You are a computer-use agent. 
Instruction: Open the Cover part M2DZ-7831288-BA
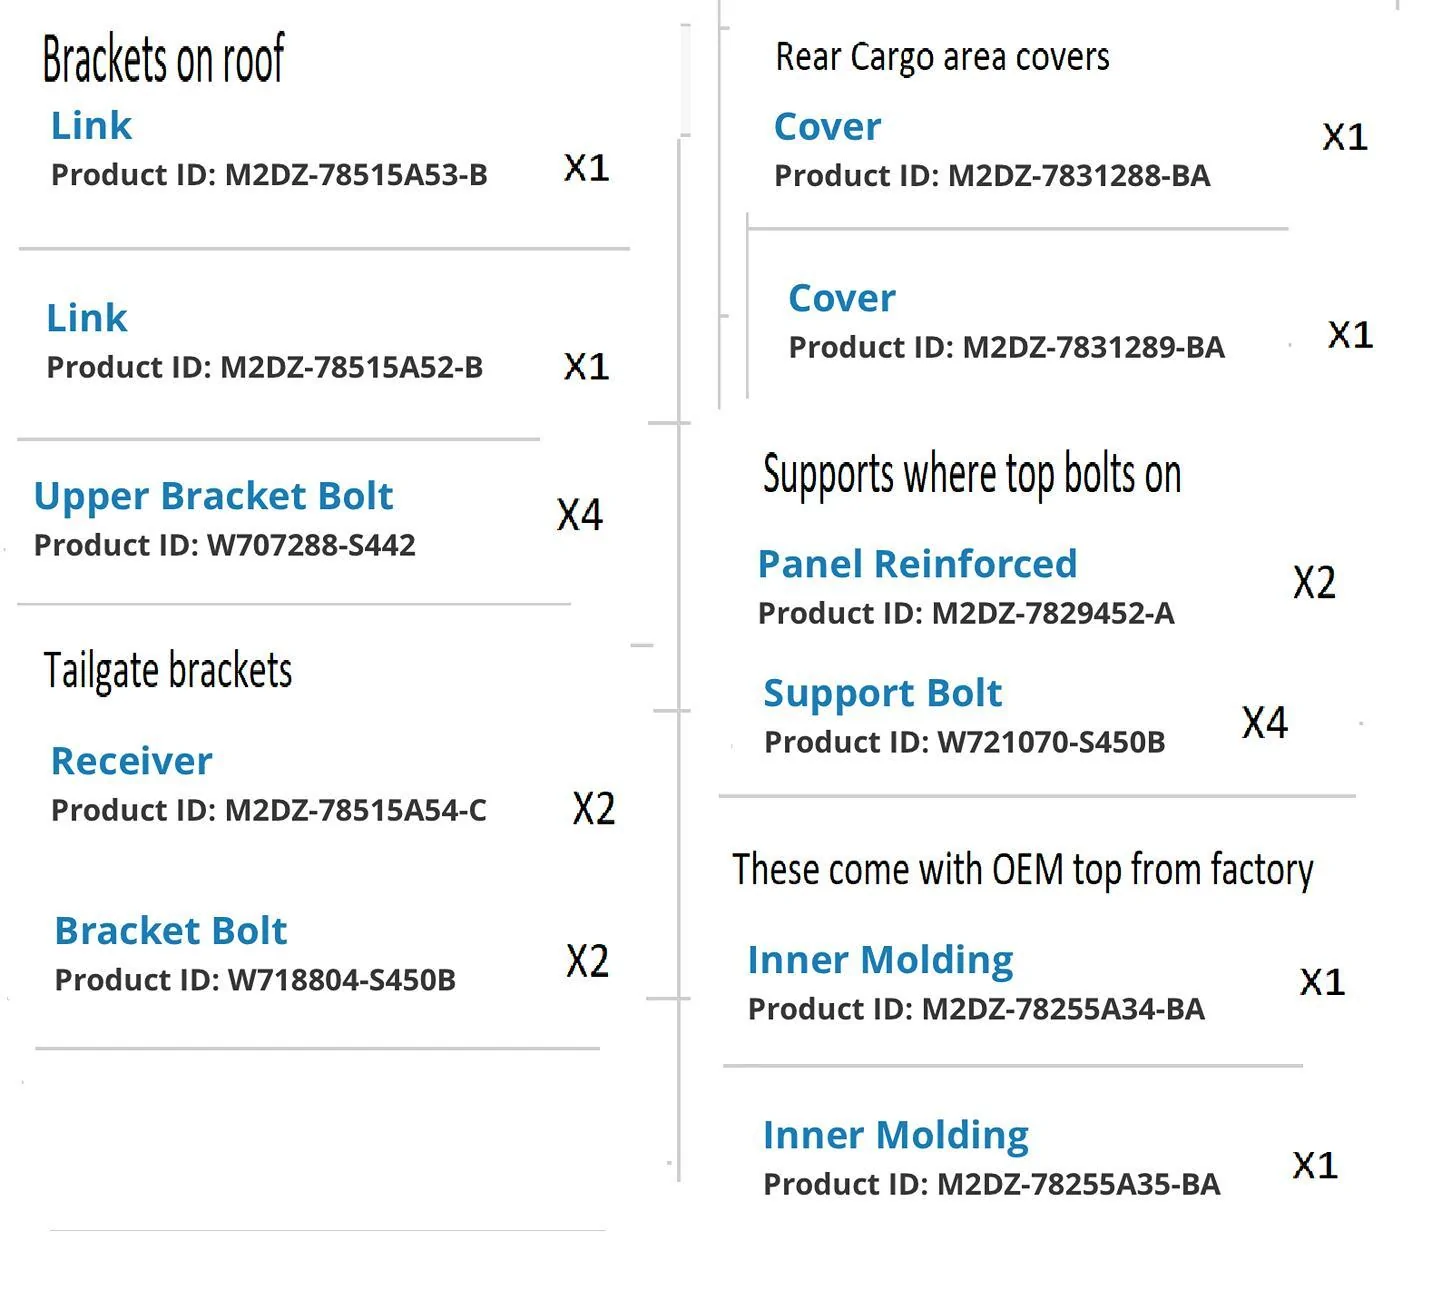click(827, 127)
